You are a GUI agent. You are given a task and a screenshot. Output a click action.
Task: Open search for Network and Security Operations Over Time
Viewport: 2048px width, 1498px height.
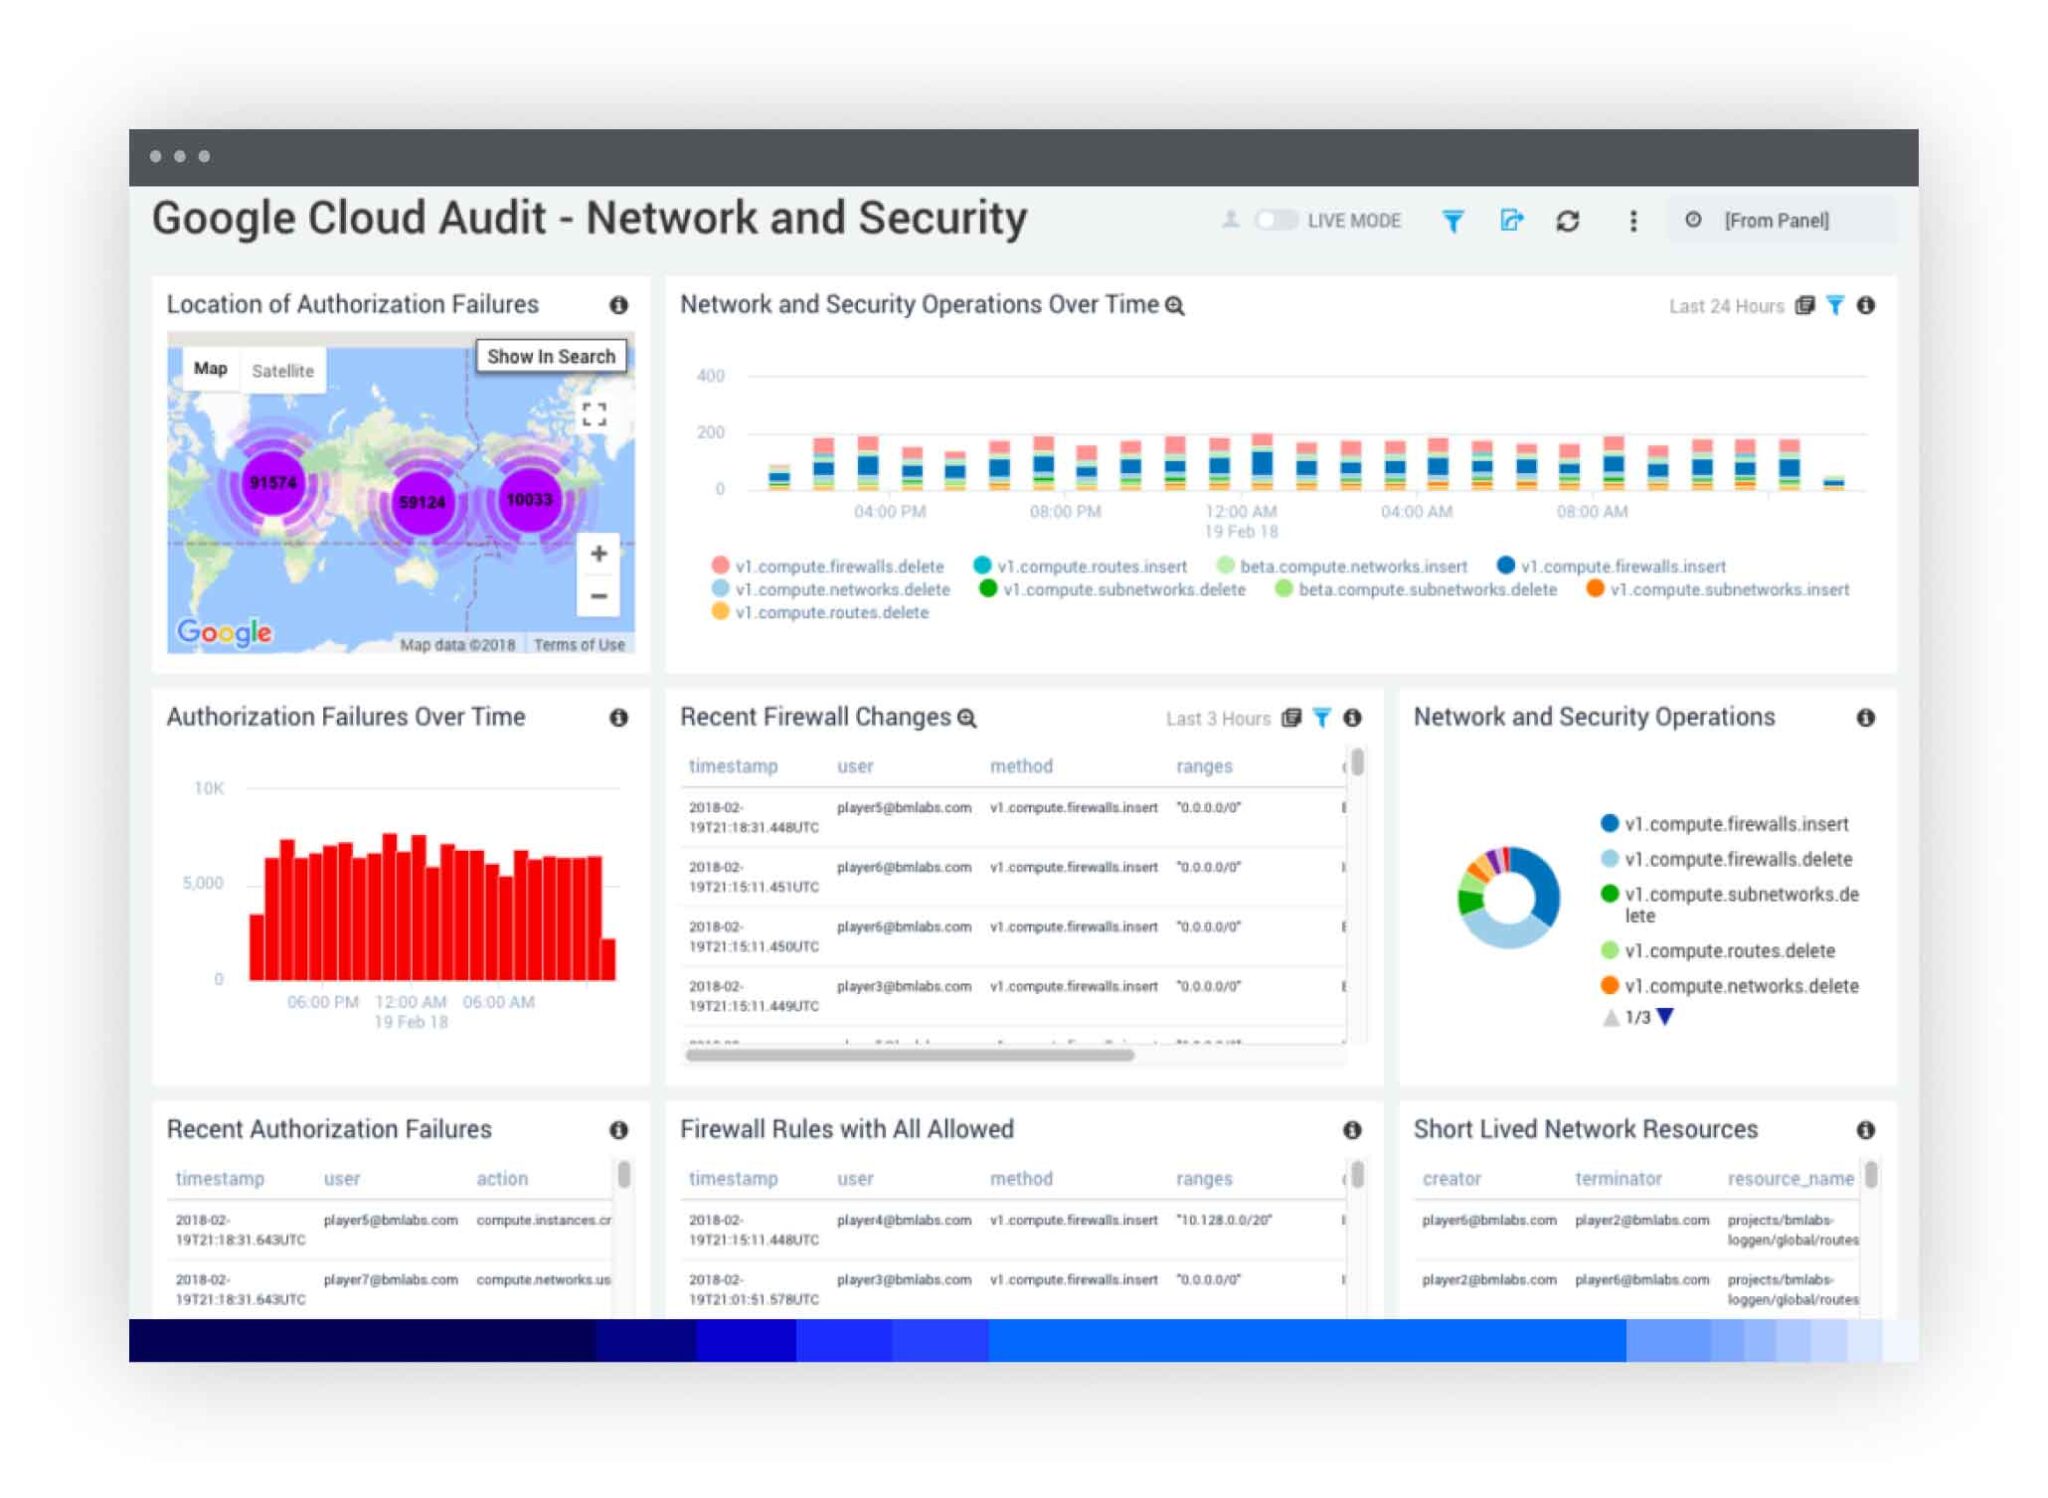click(1175, 306)
